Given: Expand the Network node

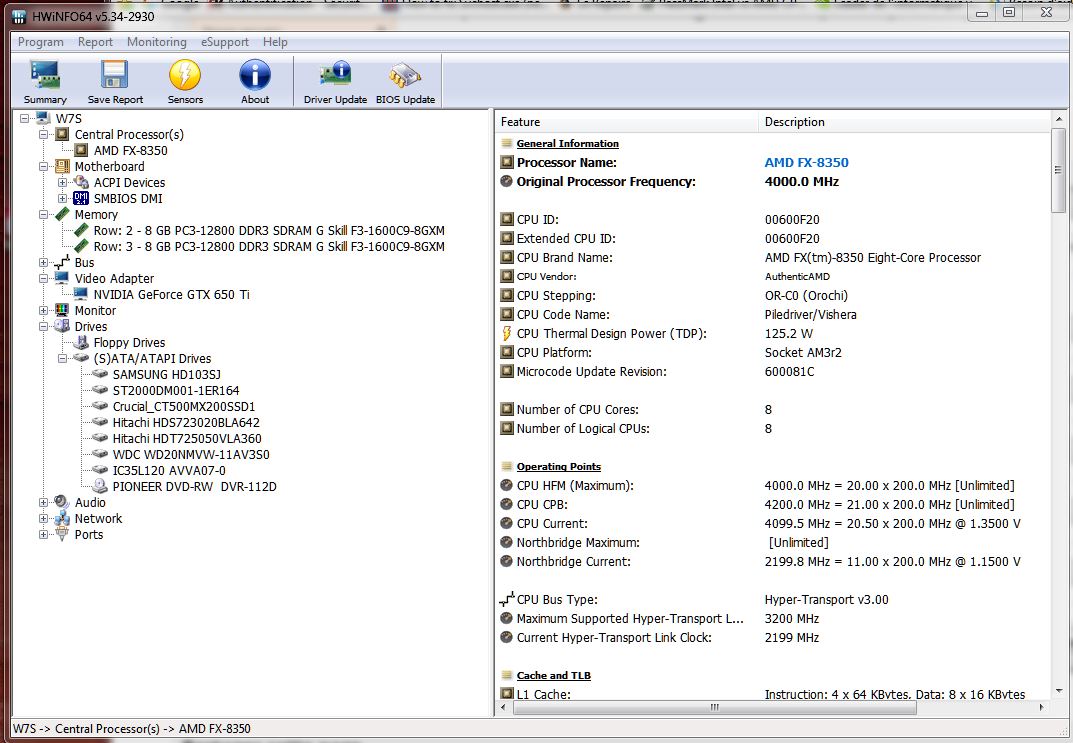Looking at the screenshot, I should [x=44, y=519].
